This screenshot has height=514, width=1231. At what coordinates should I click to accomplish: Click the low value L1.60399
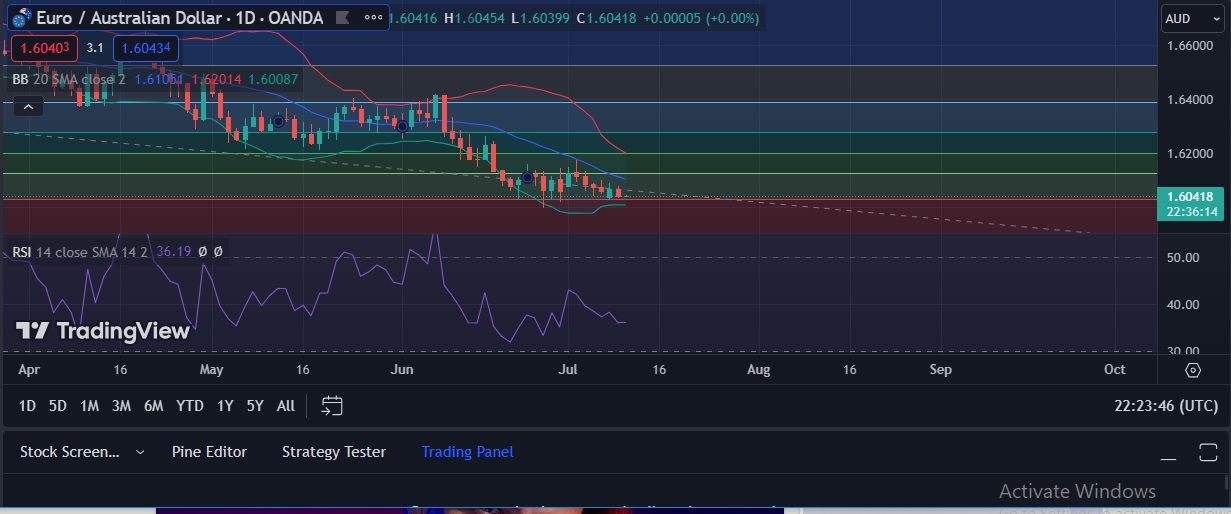click(541, 18)
